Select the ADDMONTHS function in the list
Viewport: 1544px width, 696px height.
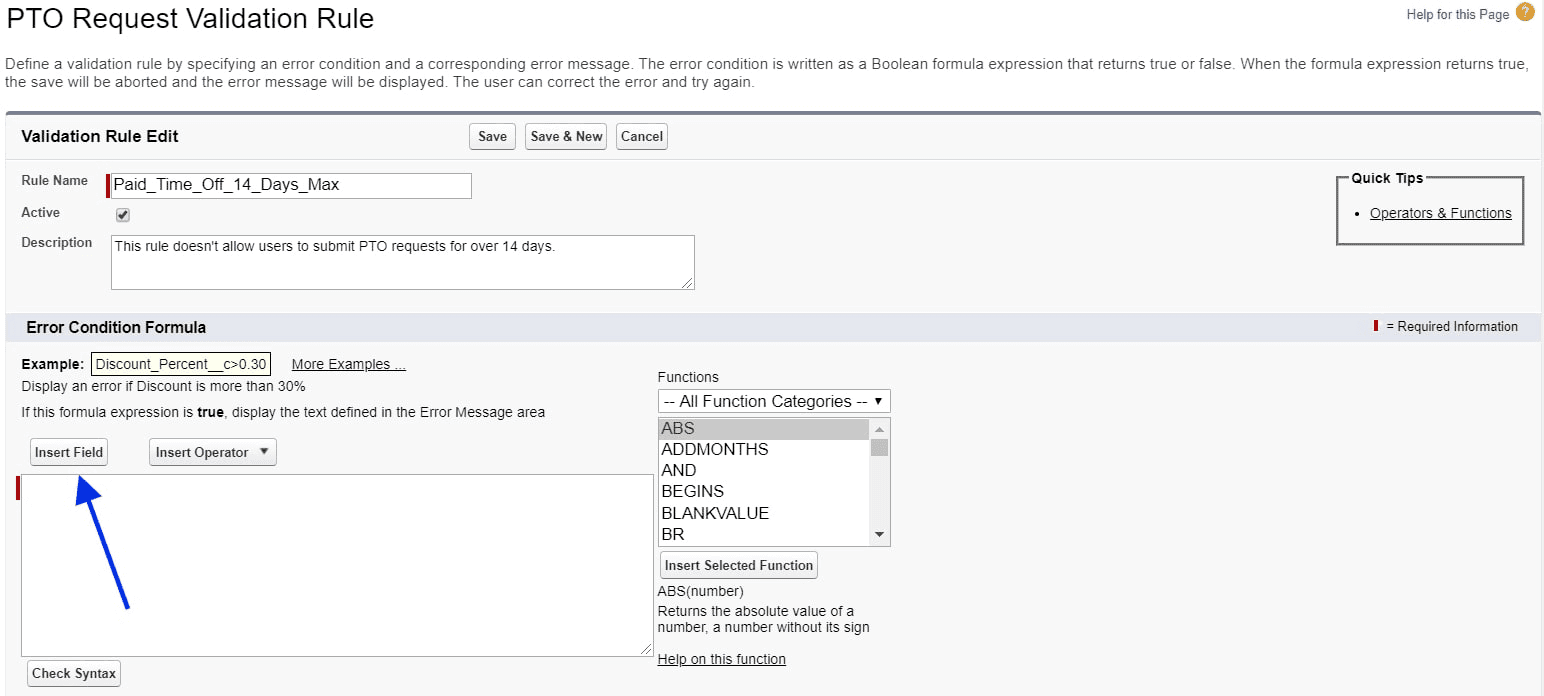tap(715, 449)
